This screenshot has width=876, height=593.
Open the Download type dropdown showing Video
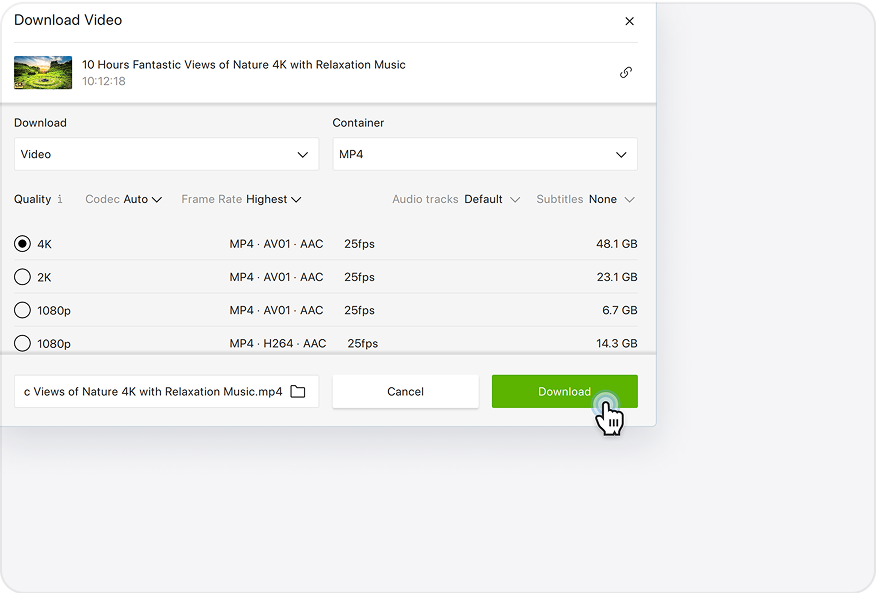coord(166,154)
